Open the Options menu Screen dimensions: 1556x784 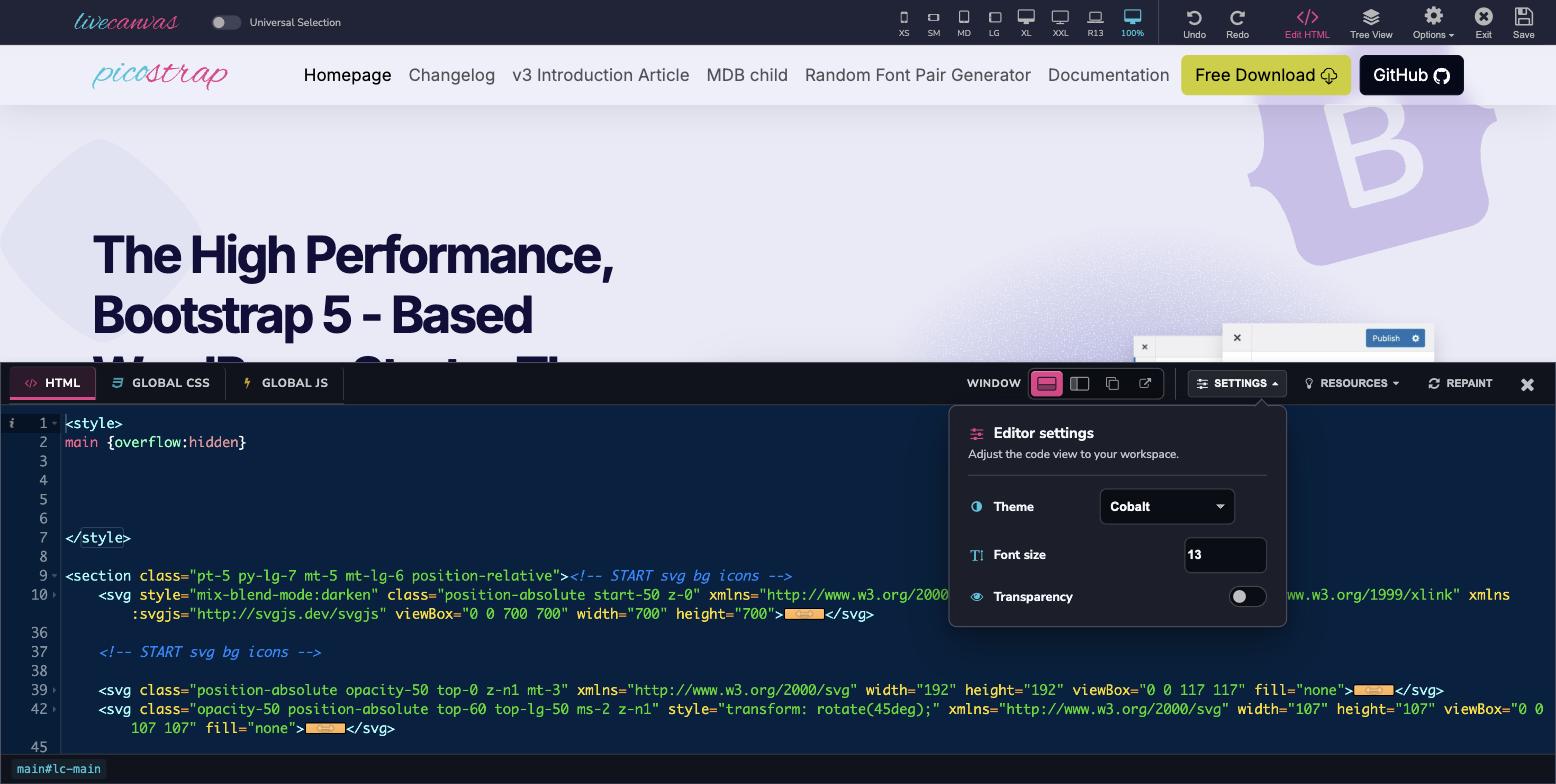pyautogui.click(x=1433, y=23)
